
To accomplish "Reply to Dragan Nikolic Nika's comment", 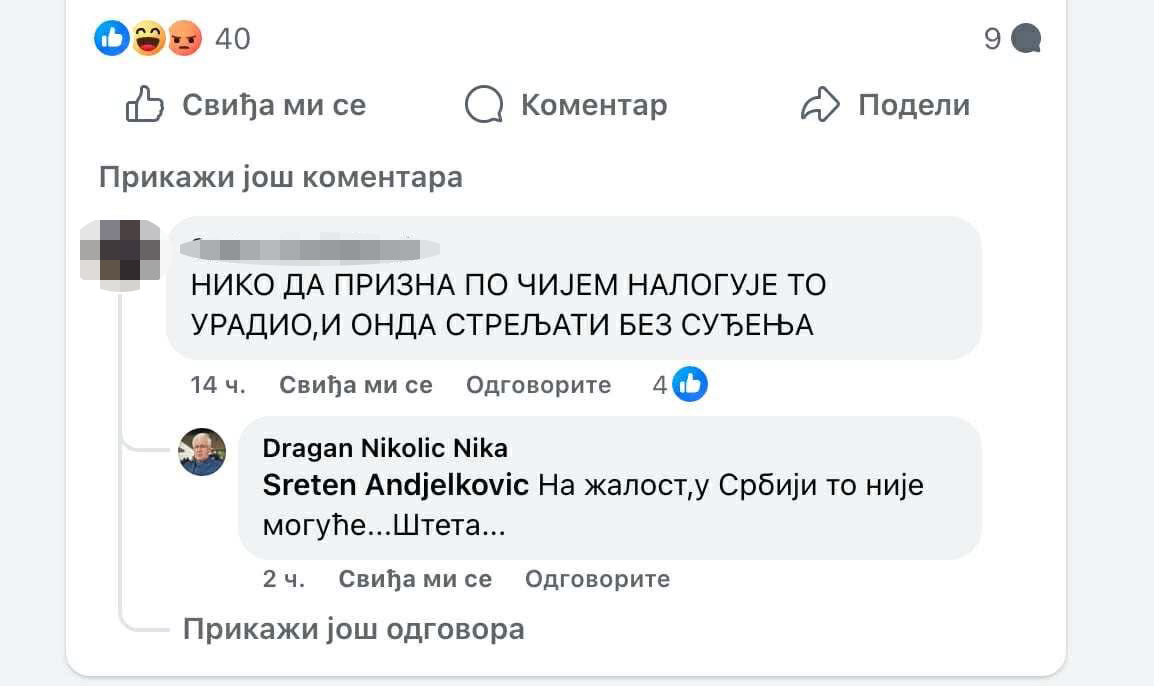I will point(597,578).
